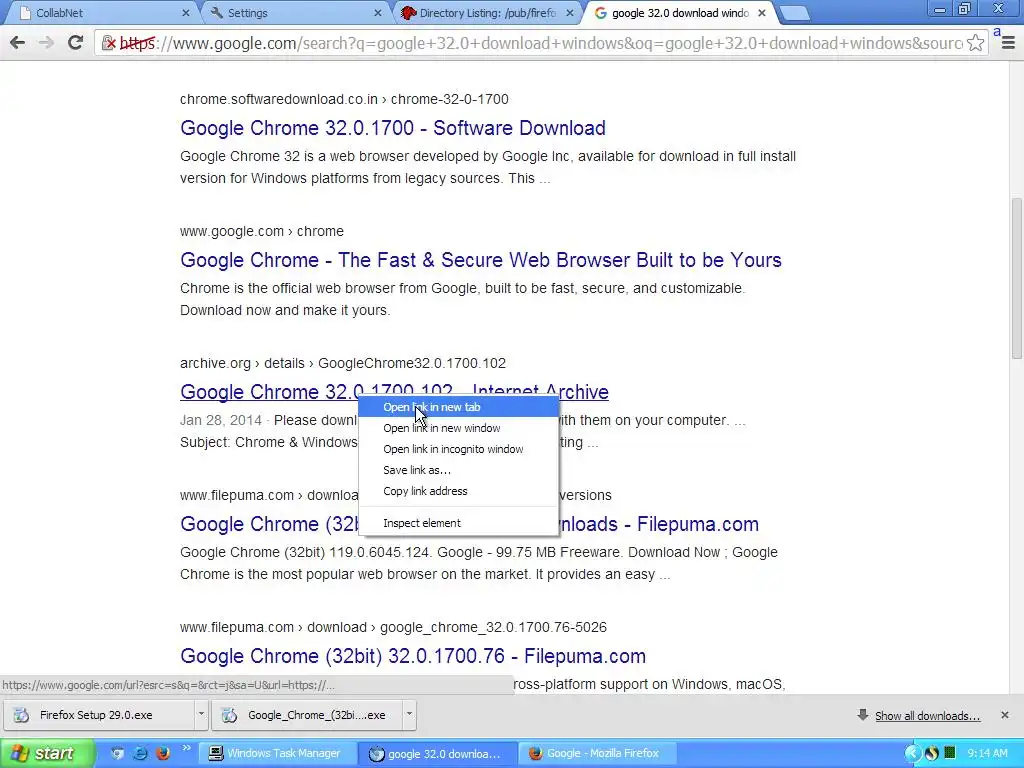Switch to Google - Mozilla Firefox taskbar button
This screenshot has width=1024, height=768.
coord(596,754)
